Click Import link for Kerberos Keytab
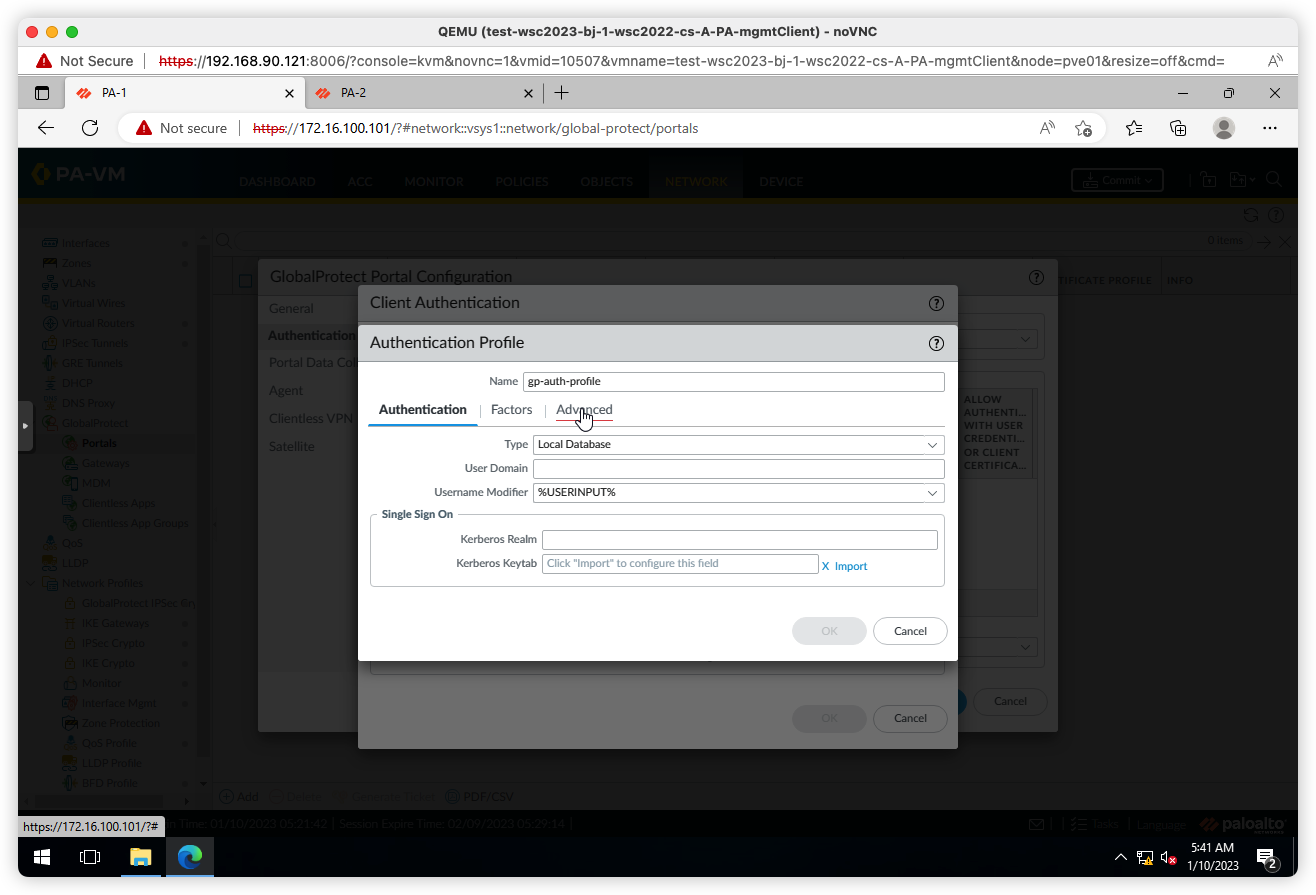1316x895 pixels. coord(850,566)
